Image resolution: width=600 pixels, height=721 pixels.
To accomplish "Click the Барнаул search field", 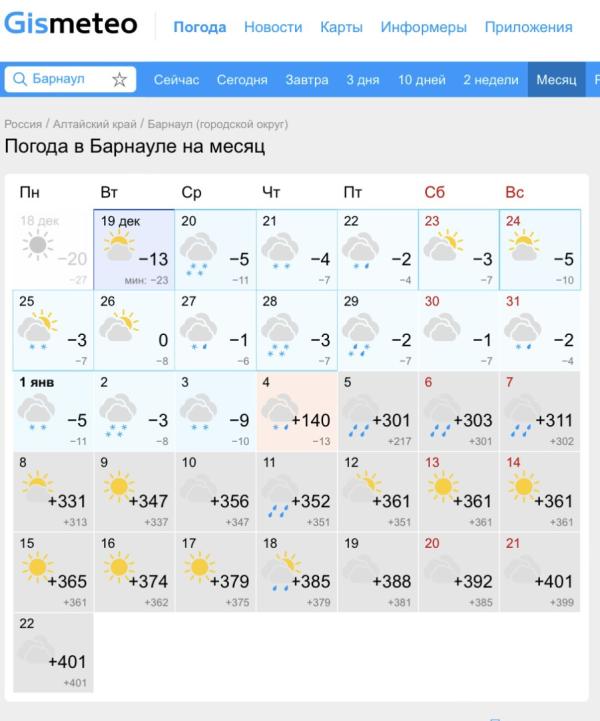I will pos(70,79).
